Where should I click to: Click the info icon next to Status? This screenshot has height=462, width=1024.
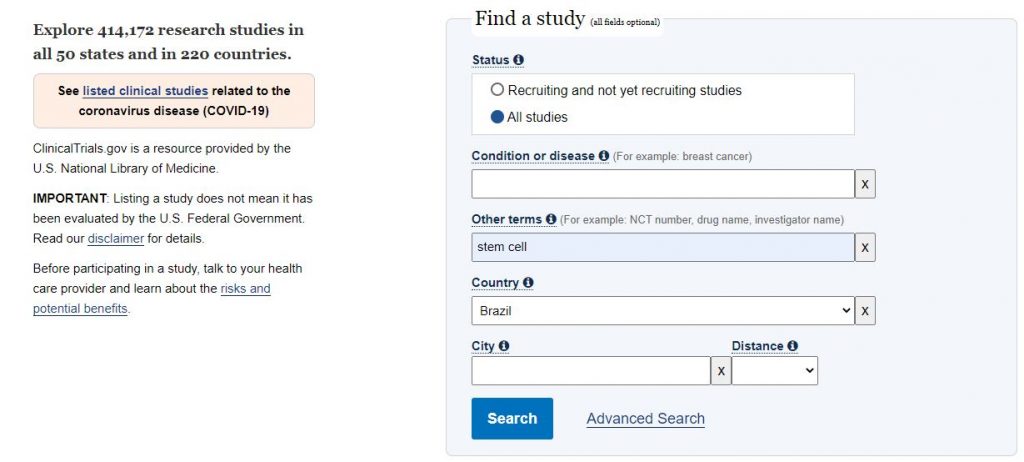[519, 60]
